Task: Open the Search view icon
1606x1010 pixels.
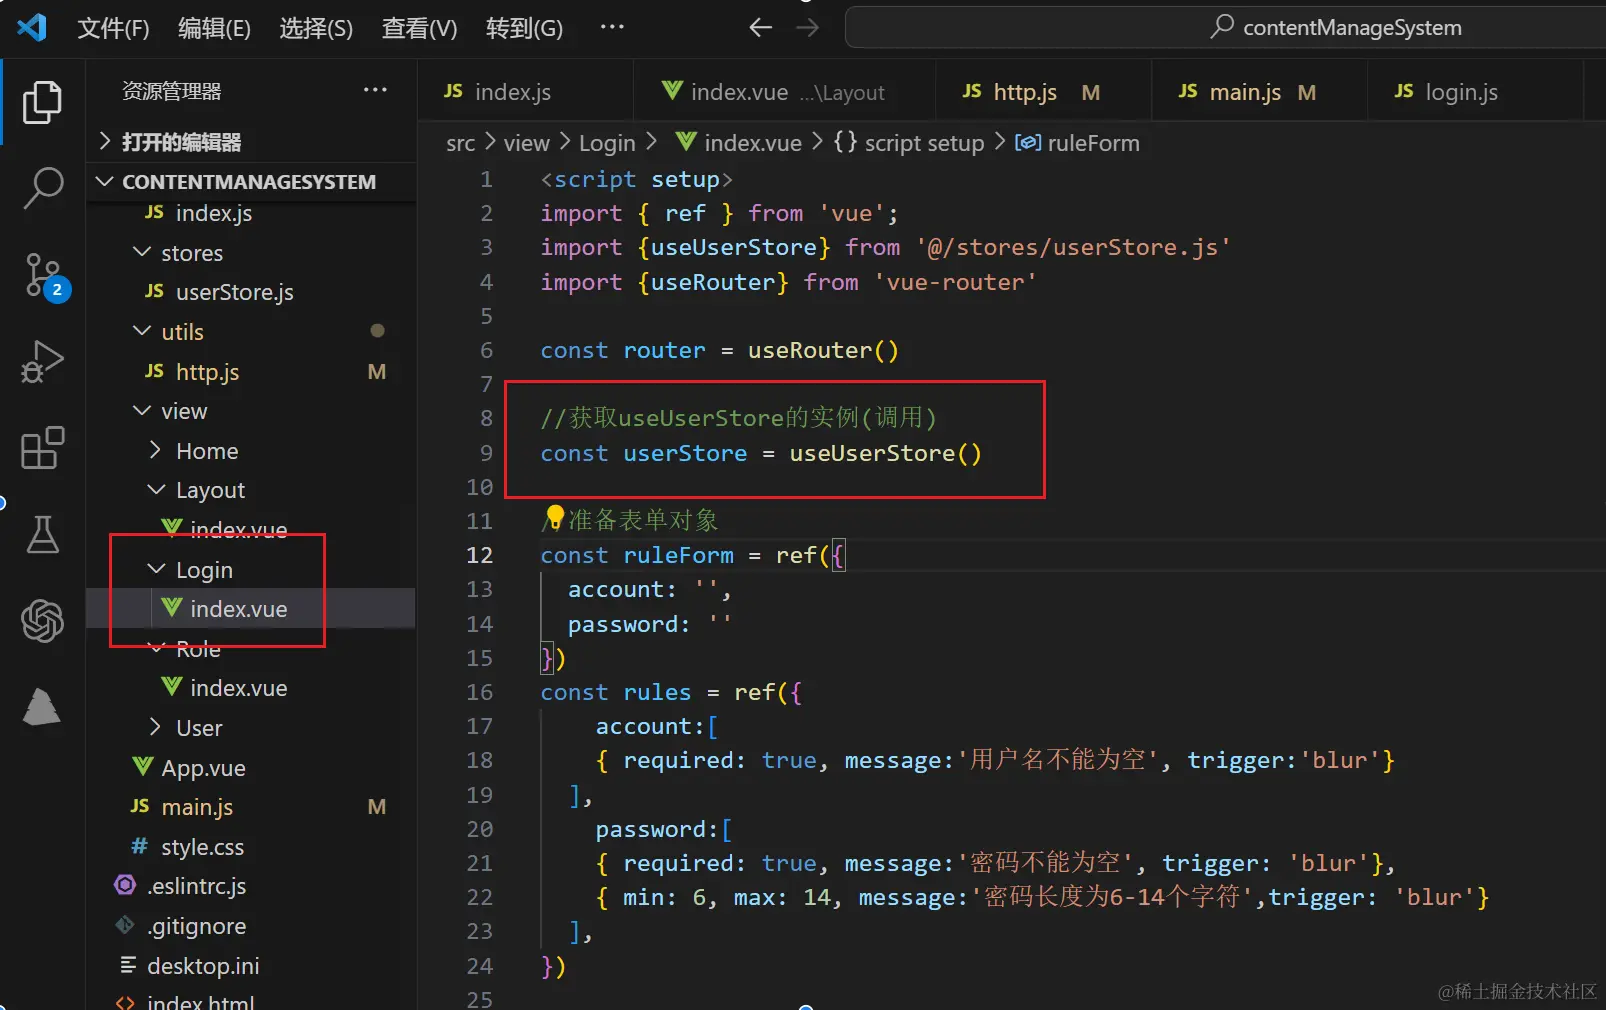Action: click(42, 187)
